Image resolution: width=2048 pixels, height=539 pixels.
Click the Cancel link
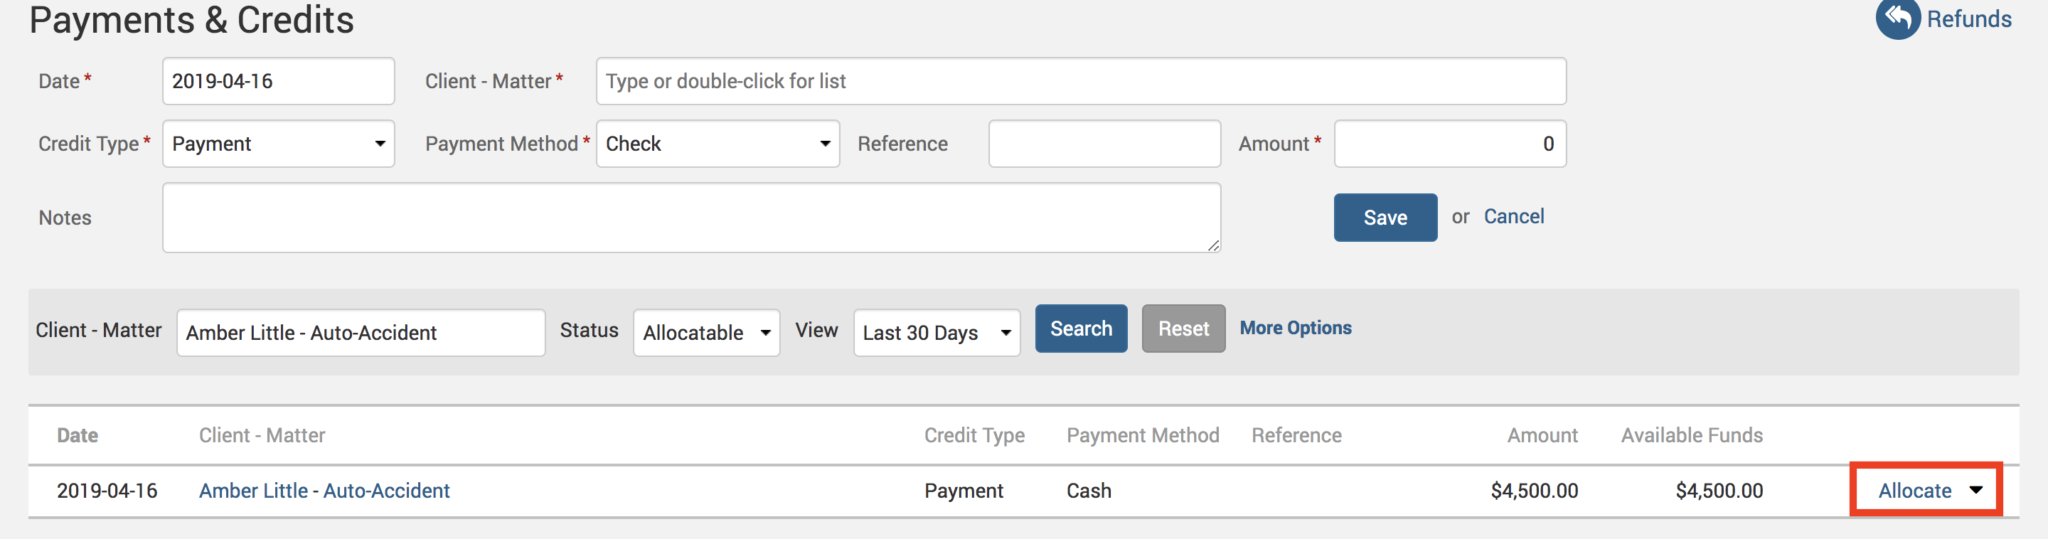(1513, 217)
